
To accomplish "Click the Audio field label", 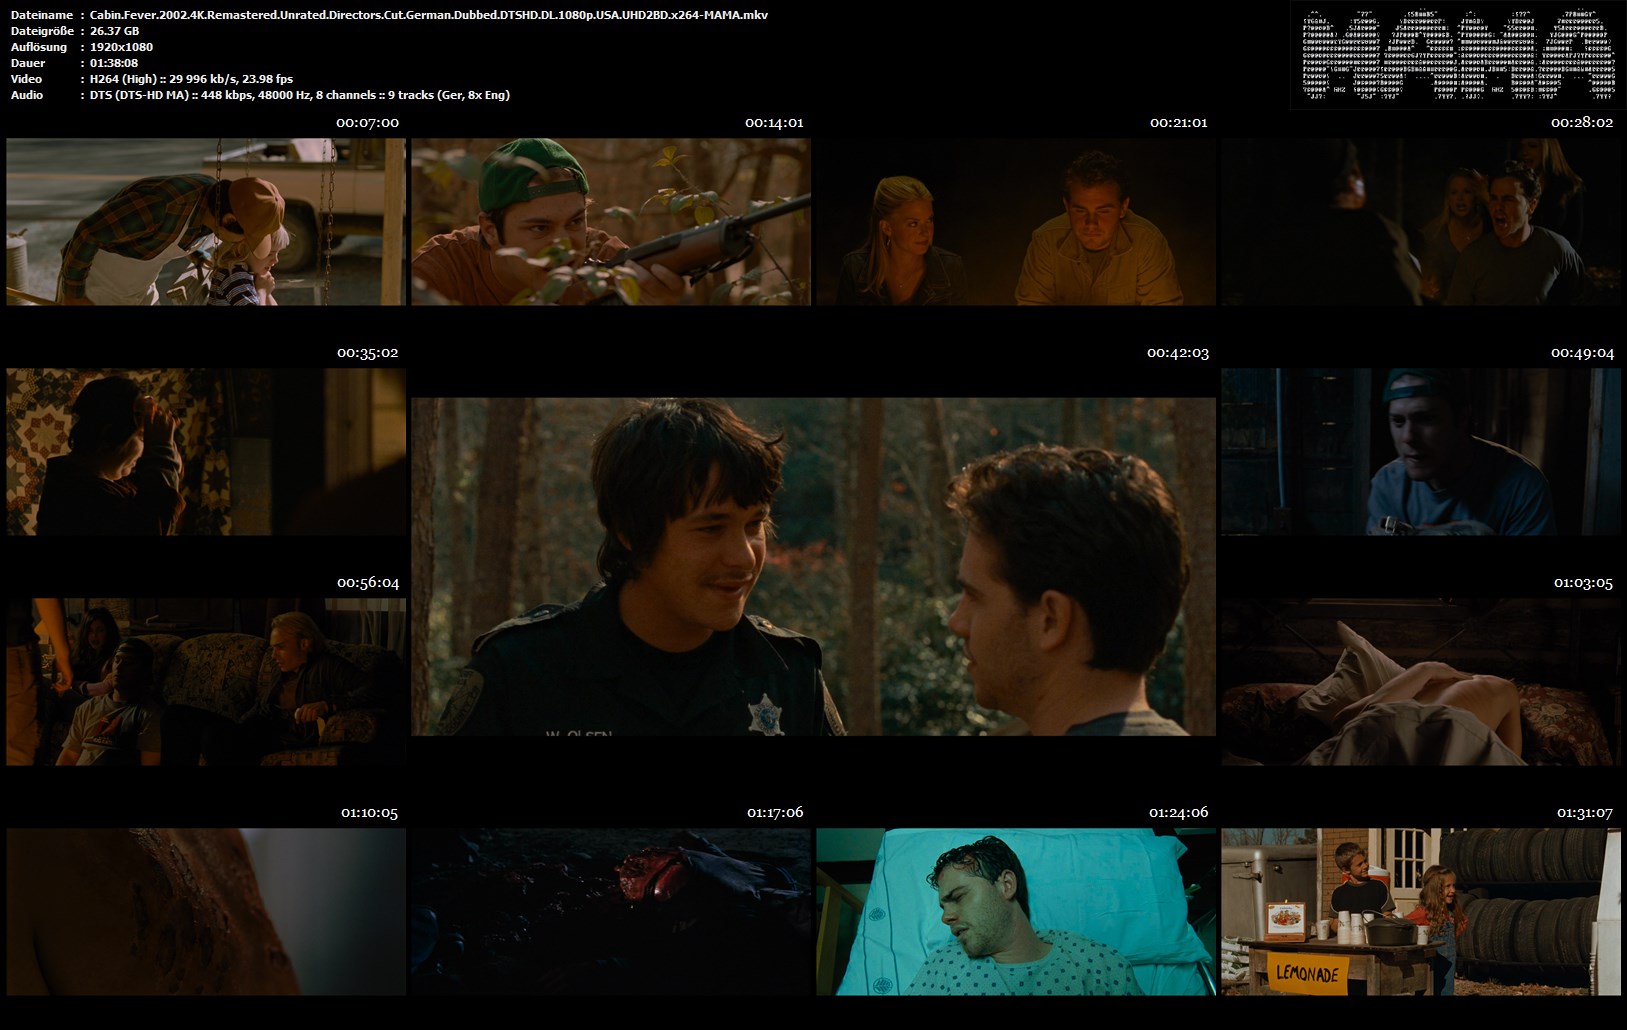I will pyautogui.click(x=27, y=95).
